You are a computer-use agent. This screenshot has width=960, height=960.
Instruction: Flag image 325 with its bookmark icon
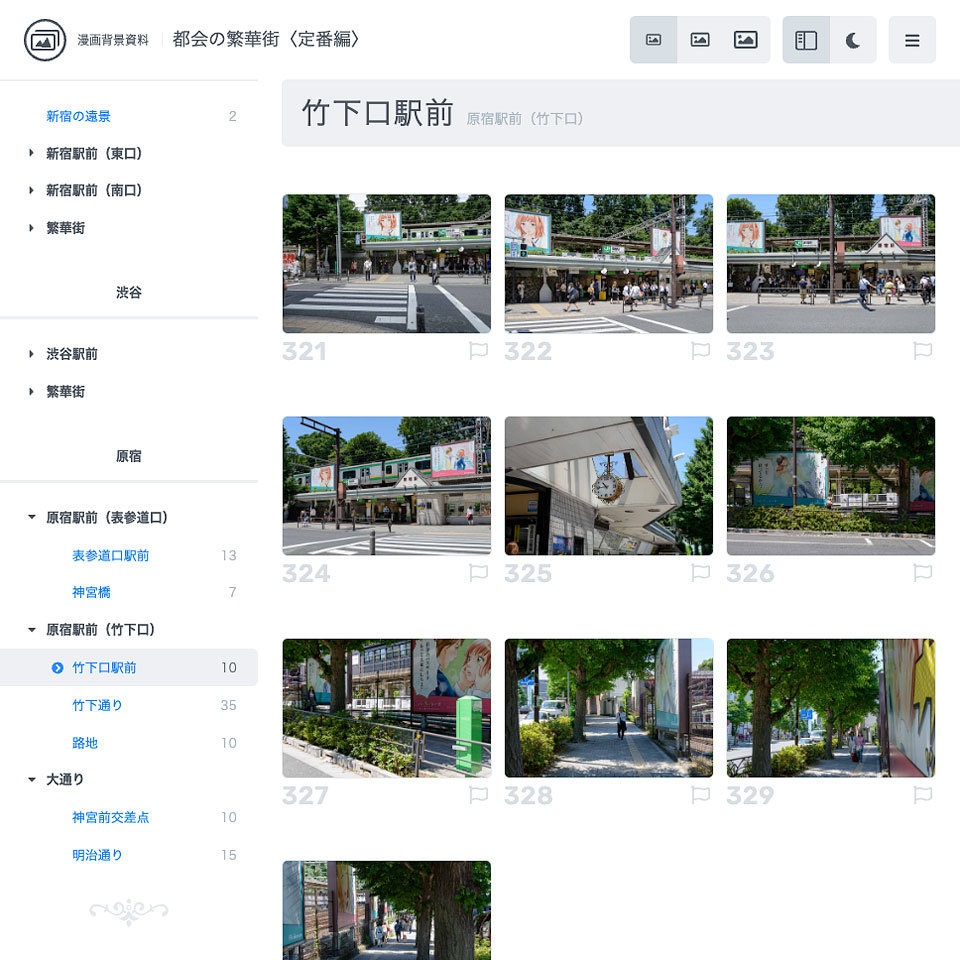coord(700,573)
